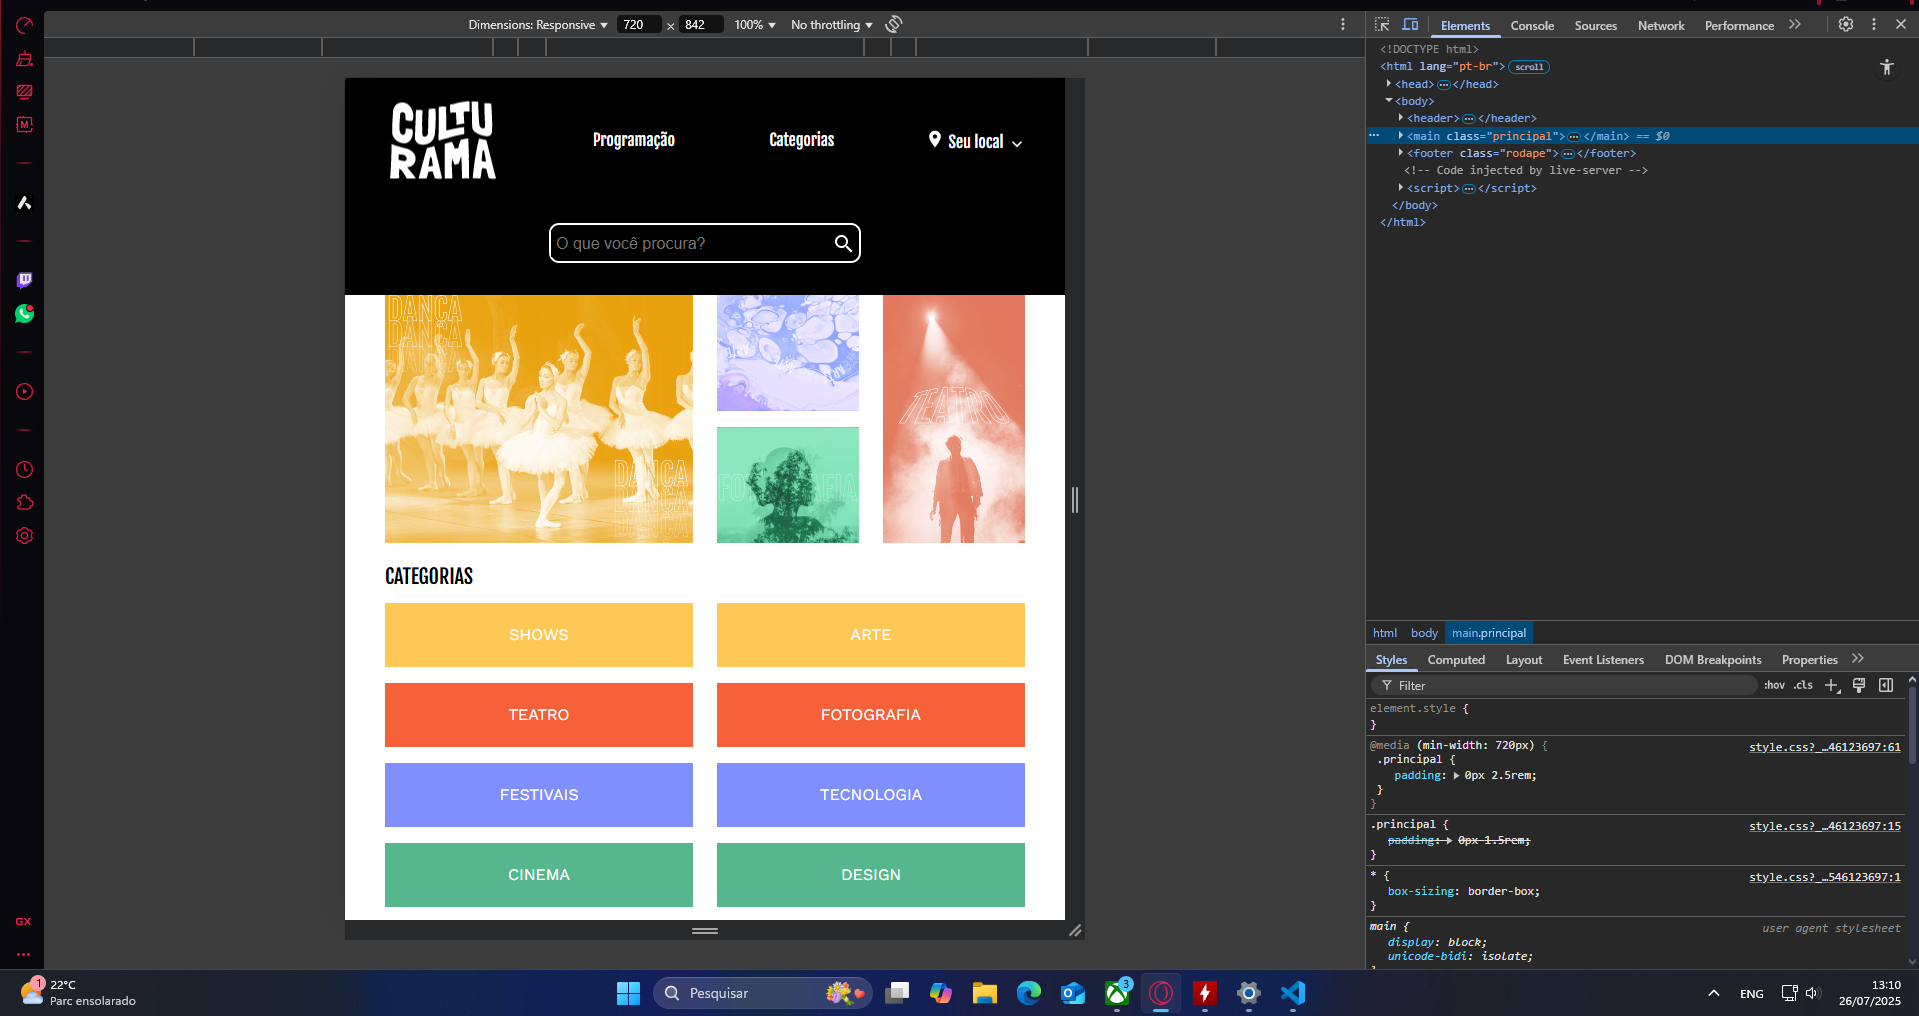Open device toolbar more options menu

click(x=1343, y=24)
